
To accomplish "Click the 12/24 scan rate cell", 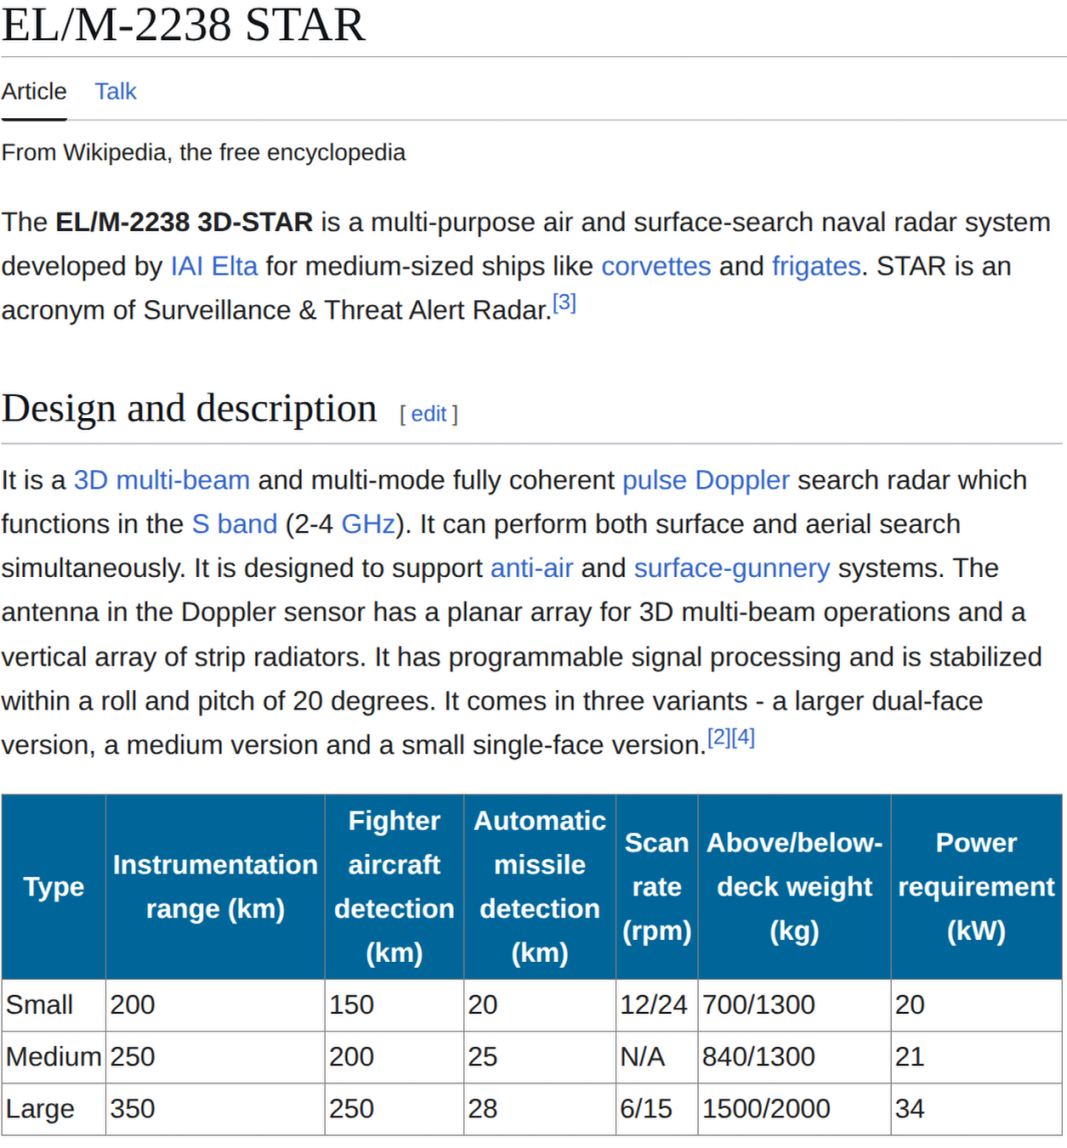I will [x=657, y=1005].
